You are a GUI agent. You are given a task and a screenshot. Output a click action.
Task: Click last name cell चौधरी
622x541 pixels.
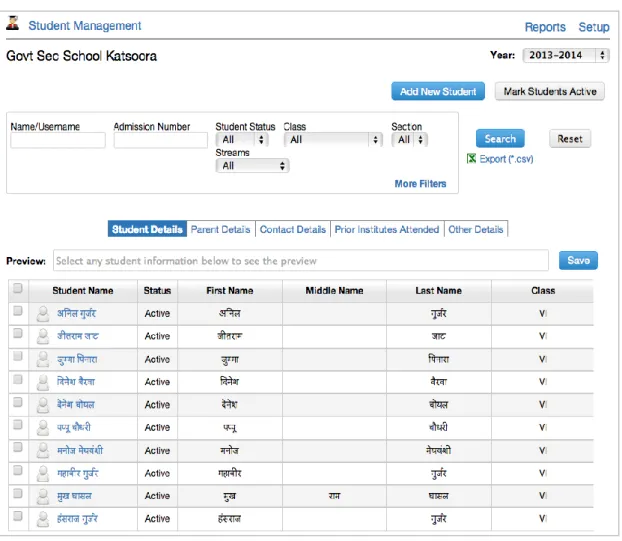[x=438, y=428]
